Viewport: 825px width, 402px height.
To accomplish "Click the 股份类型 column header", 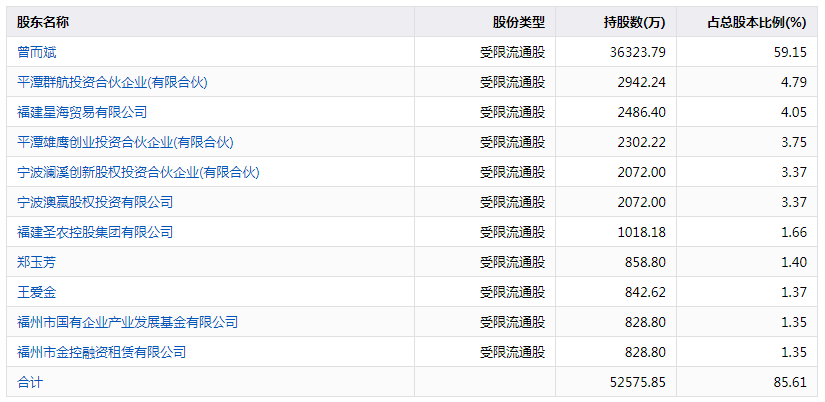I will [519, 22].
